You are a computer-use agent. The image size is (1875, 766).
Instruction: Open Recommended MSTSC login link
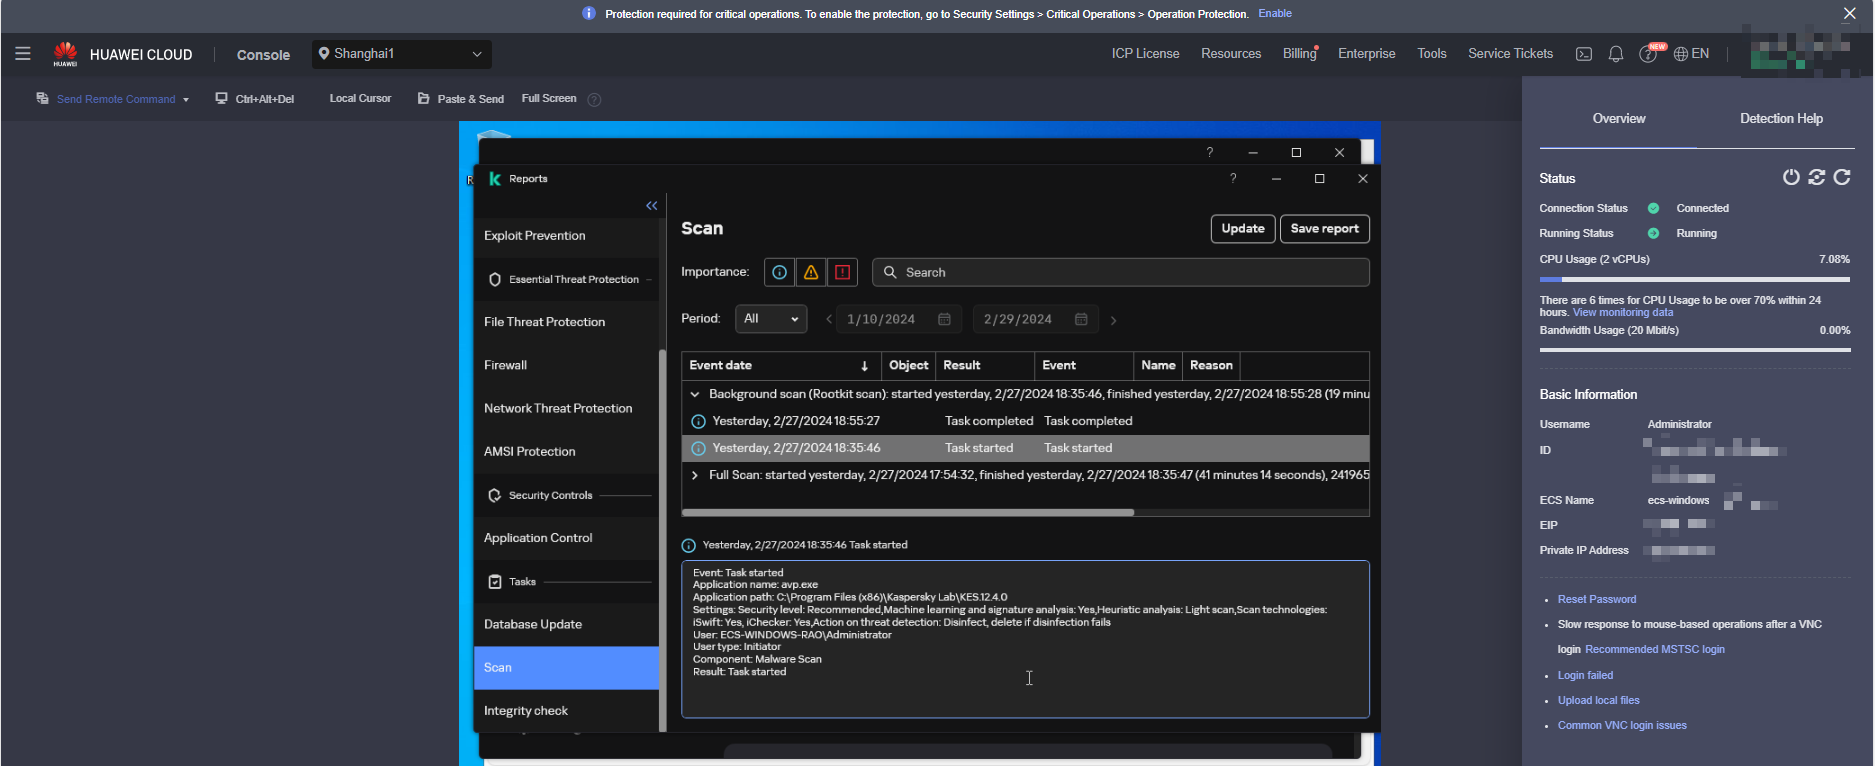(1655, 649)
